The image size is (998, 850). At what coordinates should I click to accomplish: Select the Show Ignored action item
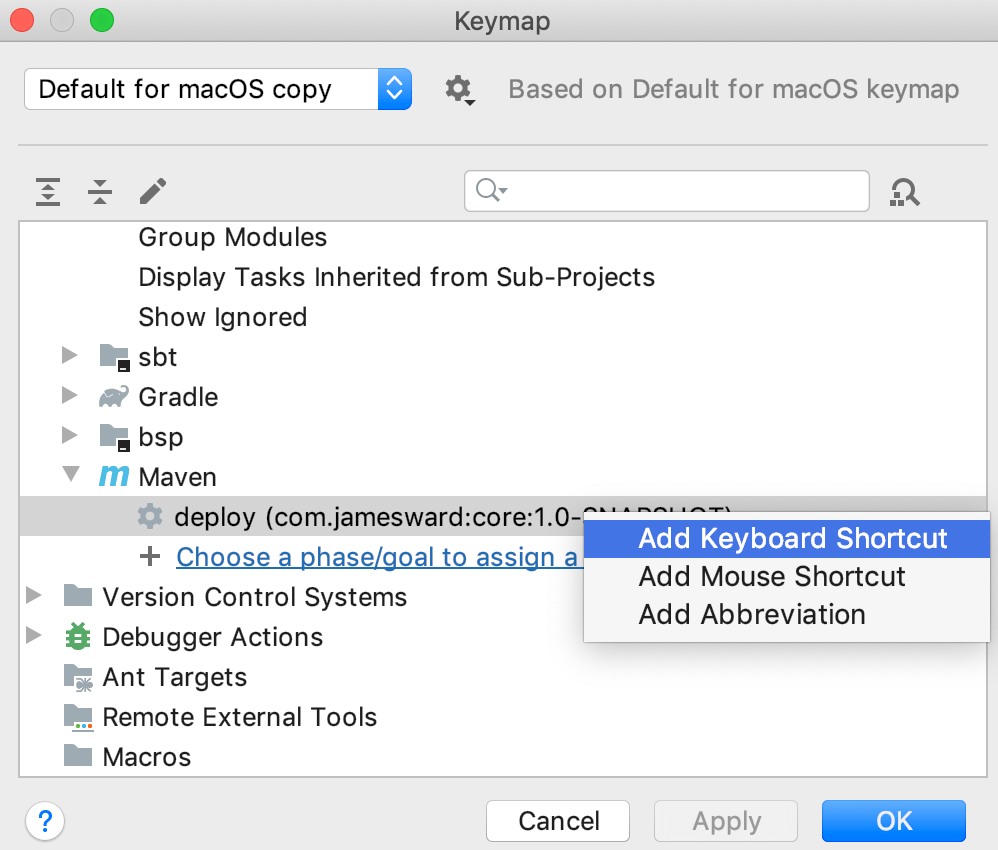click(222, 317)
